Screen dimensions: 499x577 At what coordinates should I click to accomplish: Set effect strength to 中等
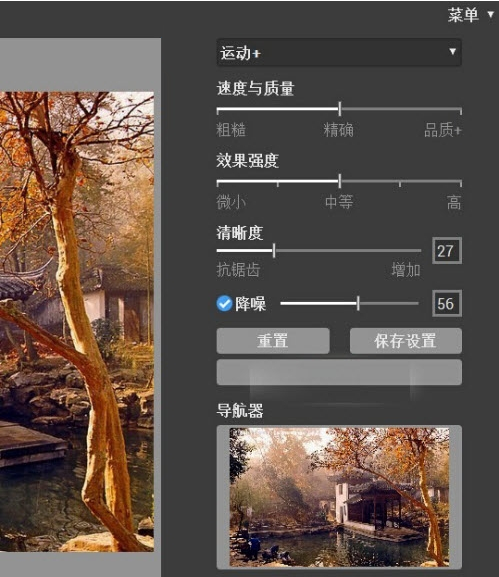tap(339, 202)
